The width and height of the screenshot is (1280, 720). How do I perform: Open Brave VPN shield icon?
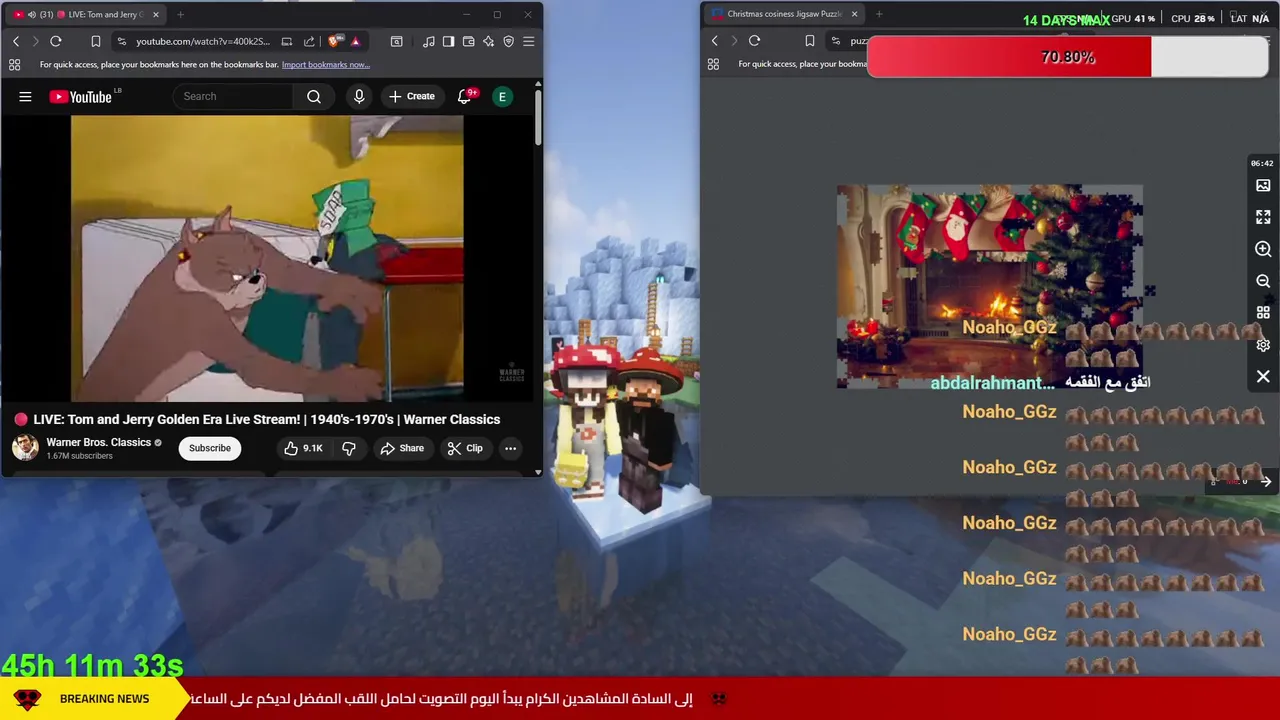508,41
